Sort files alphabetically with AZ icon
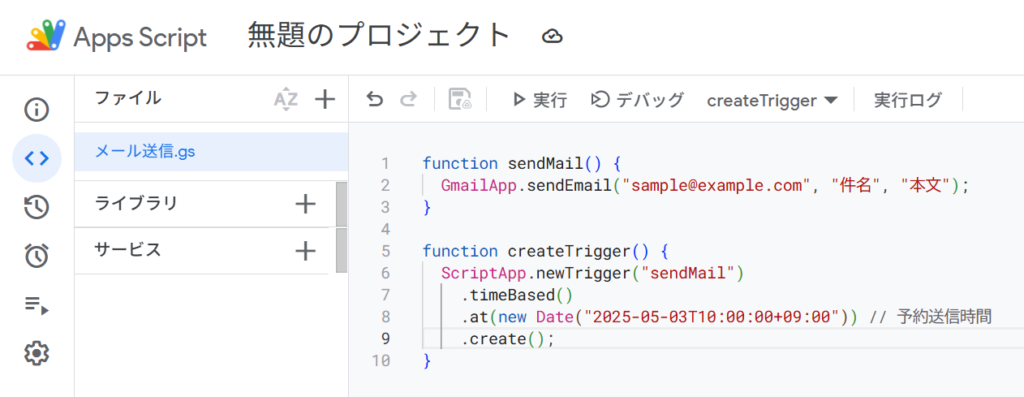Image resolution: width=1024 pixels, height=397 pixels. (x=285, y=100)
